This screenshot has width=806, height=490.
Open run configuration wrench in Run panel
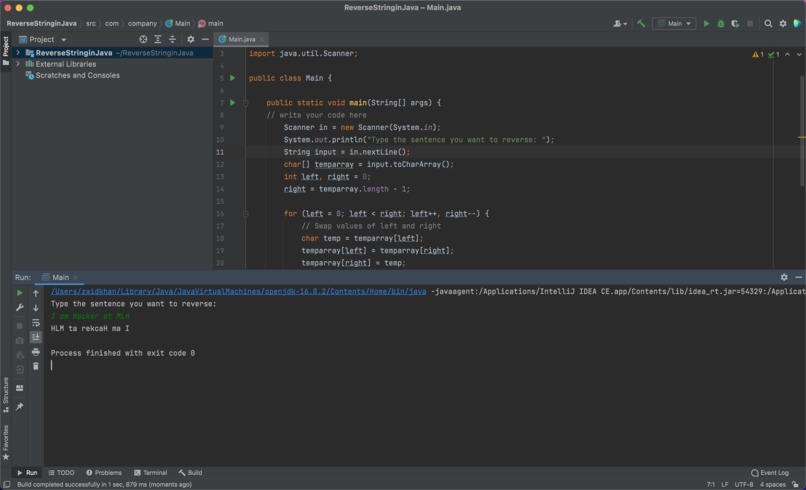pyautogui.click(x=20, y=307)
